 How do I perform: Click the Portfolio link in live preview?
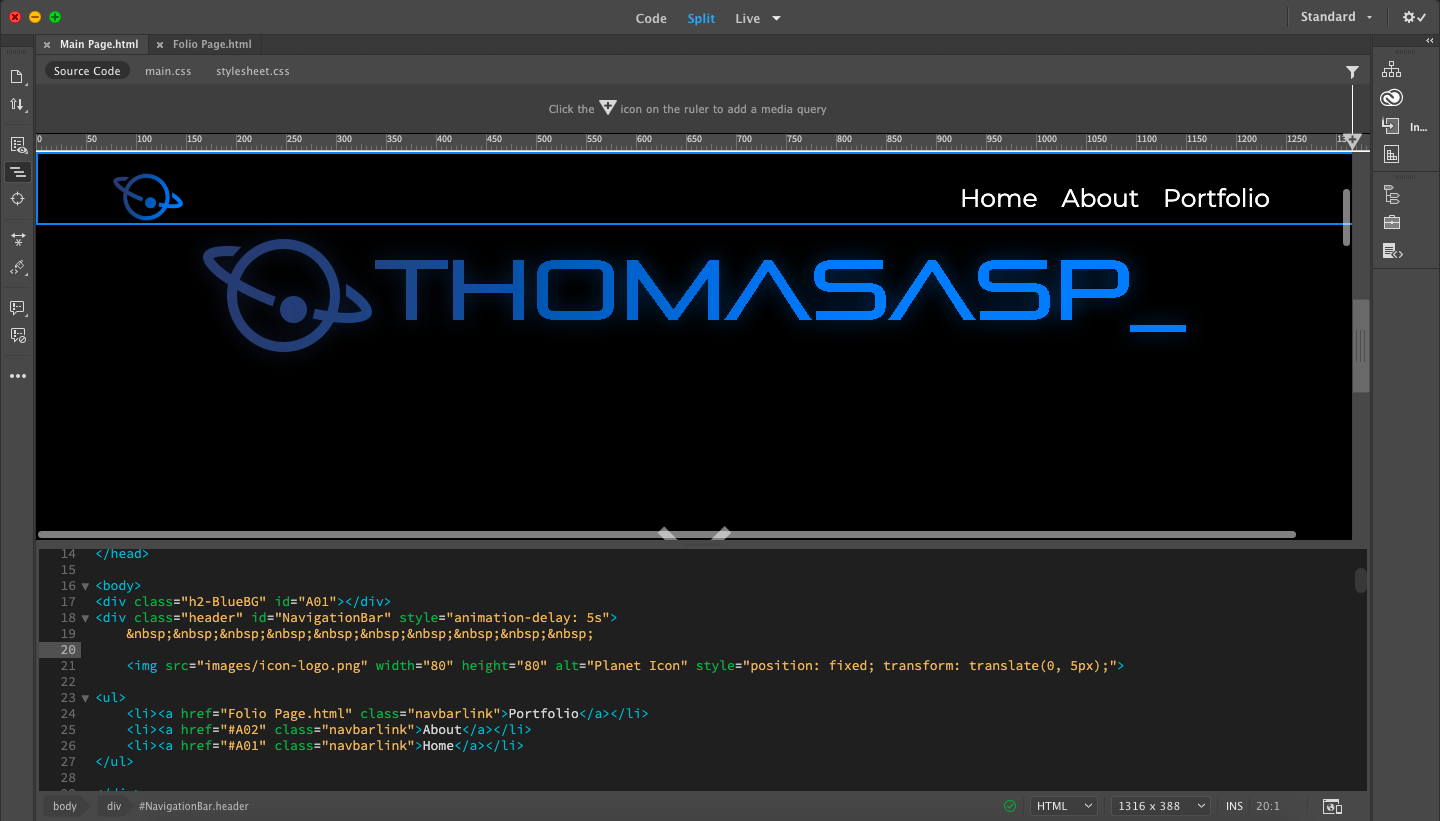[1216, 198]
